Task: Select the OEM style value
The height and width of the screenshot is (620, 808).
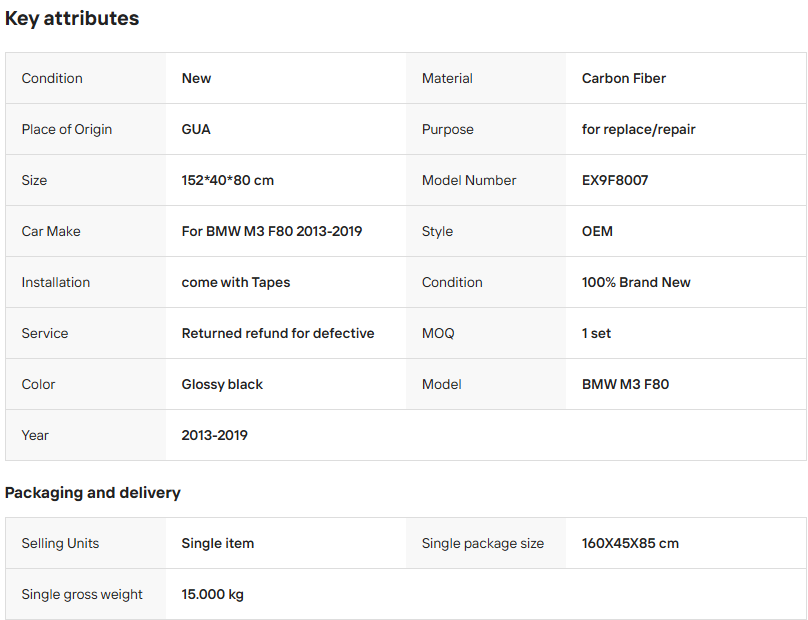Action: 597,231
